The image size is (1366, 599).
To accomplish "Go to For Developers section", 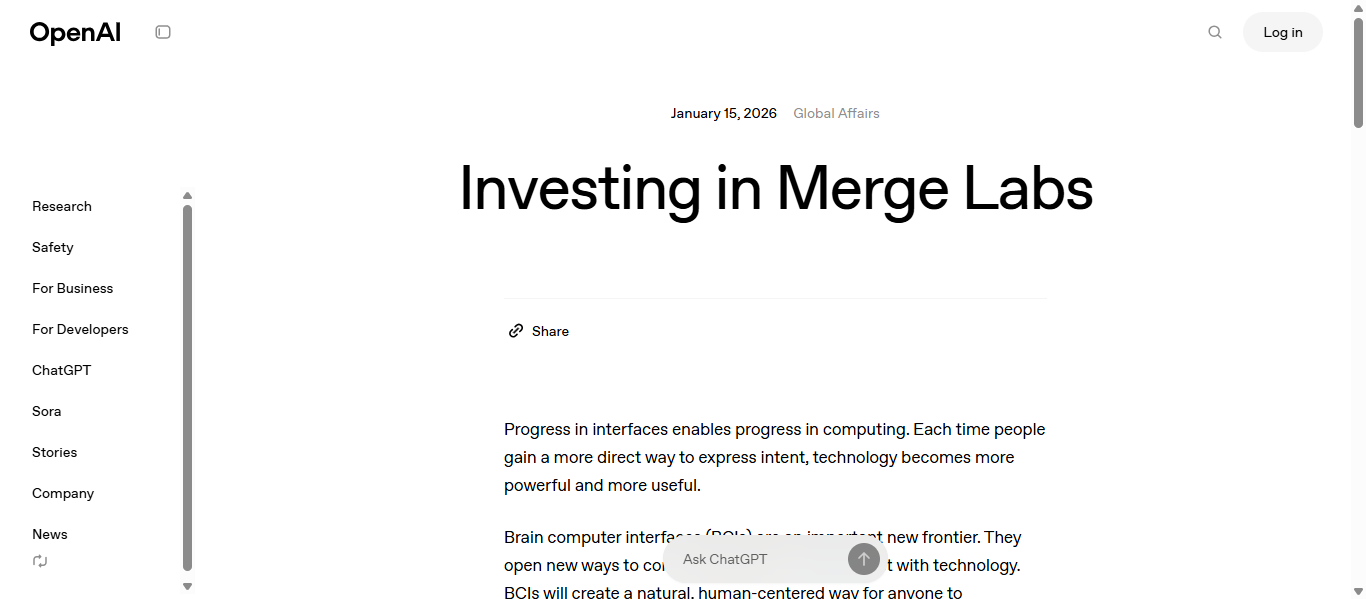I will (x=80, y=329).
